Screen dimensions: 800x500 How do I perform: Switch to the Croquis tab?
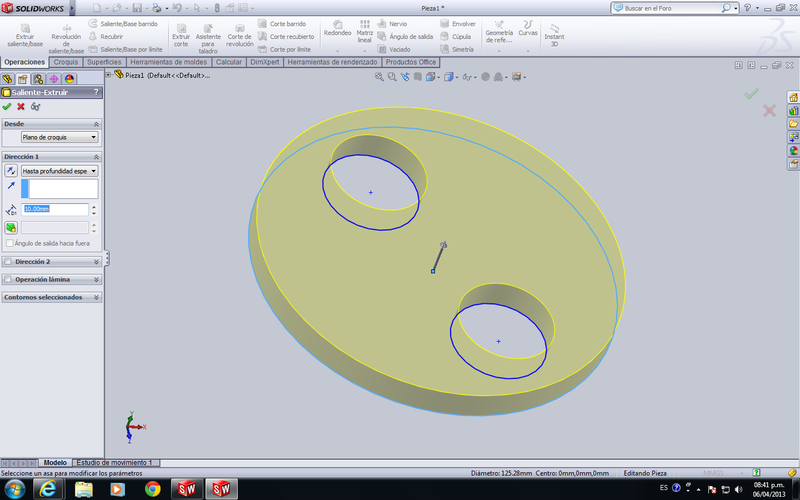point(66,62)
